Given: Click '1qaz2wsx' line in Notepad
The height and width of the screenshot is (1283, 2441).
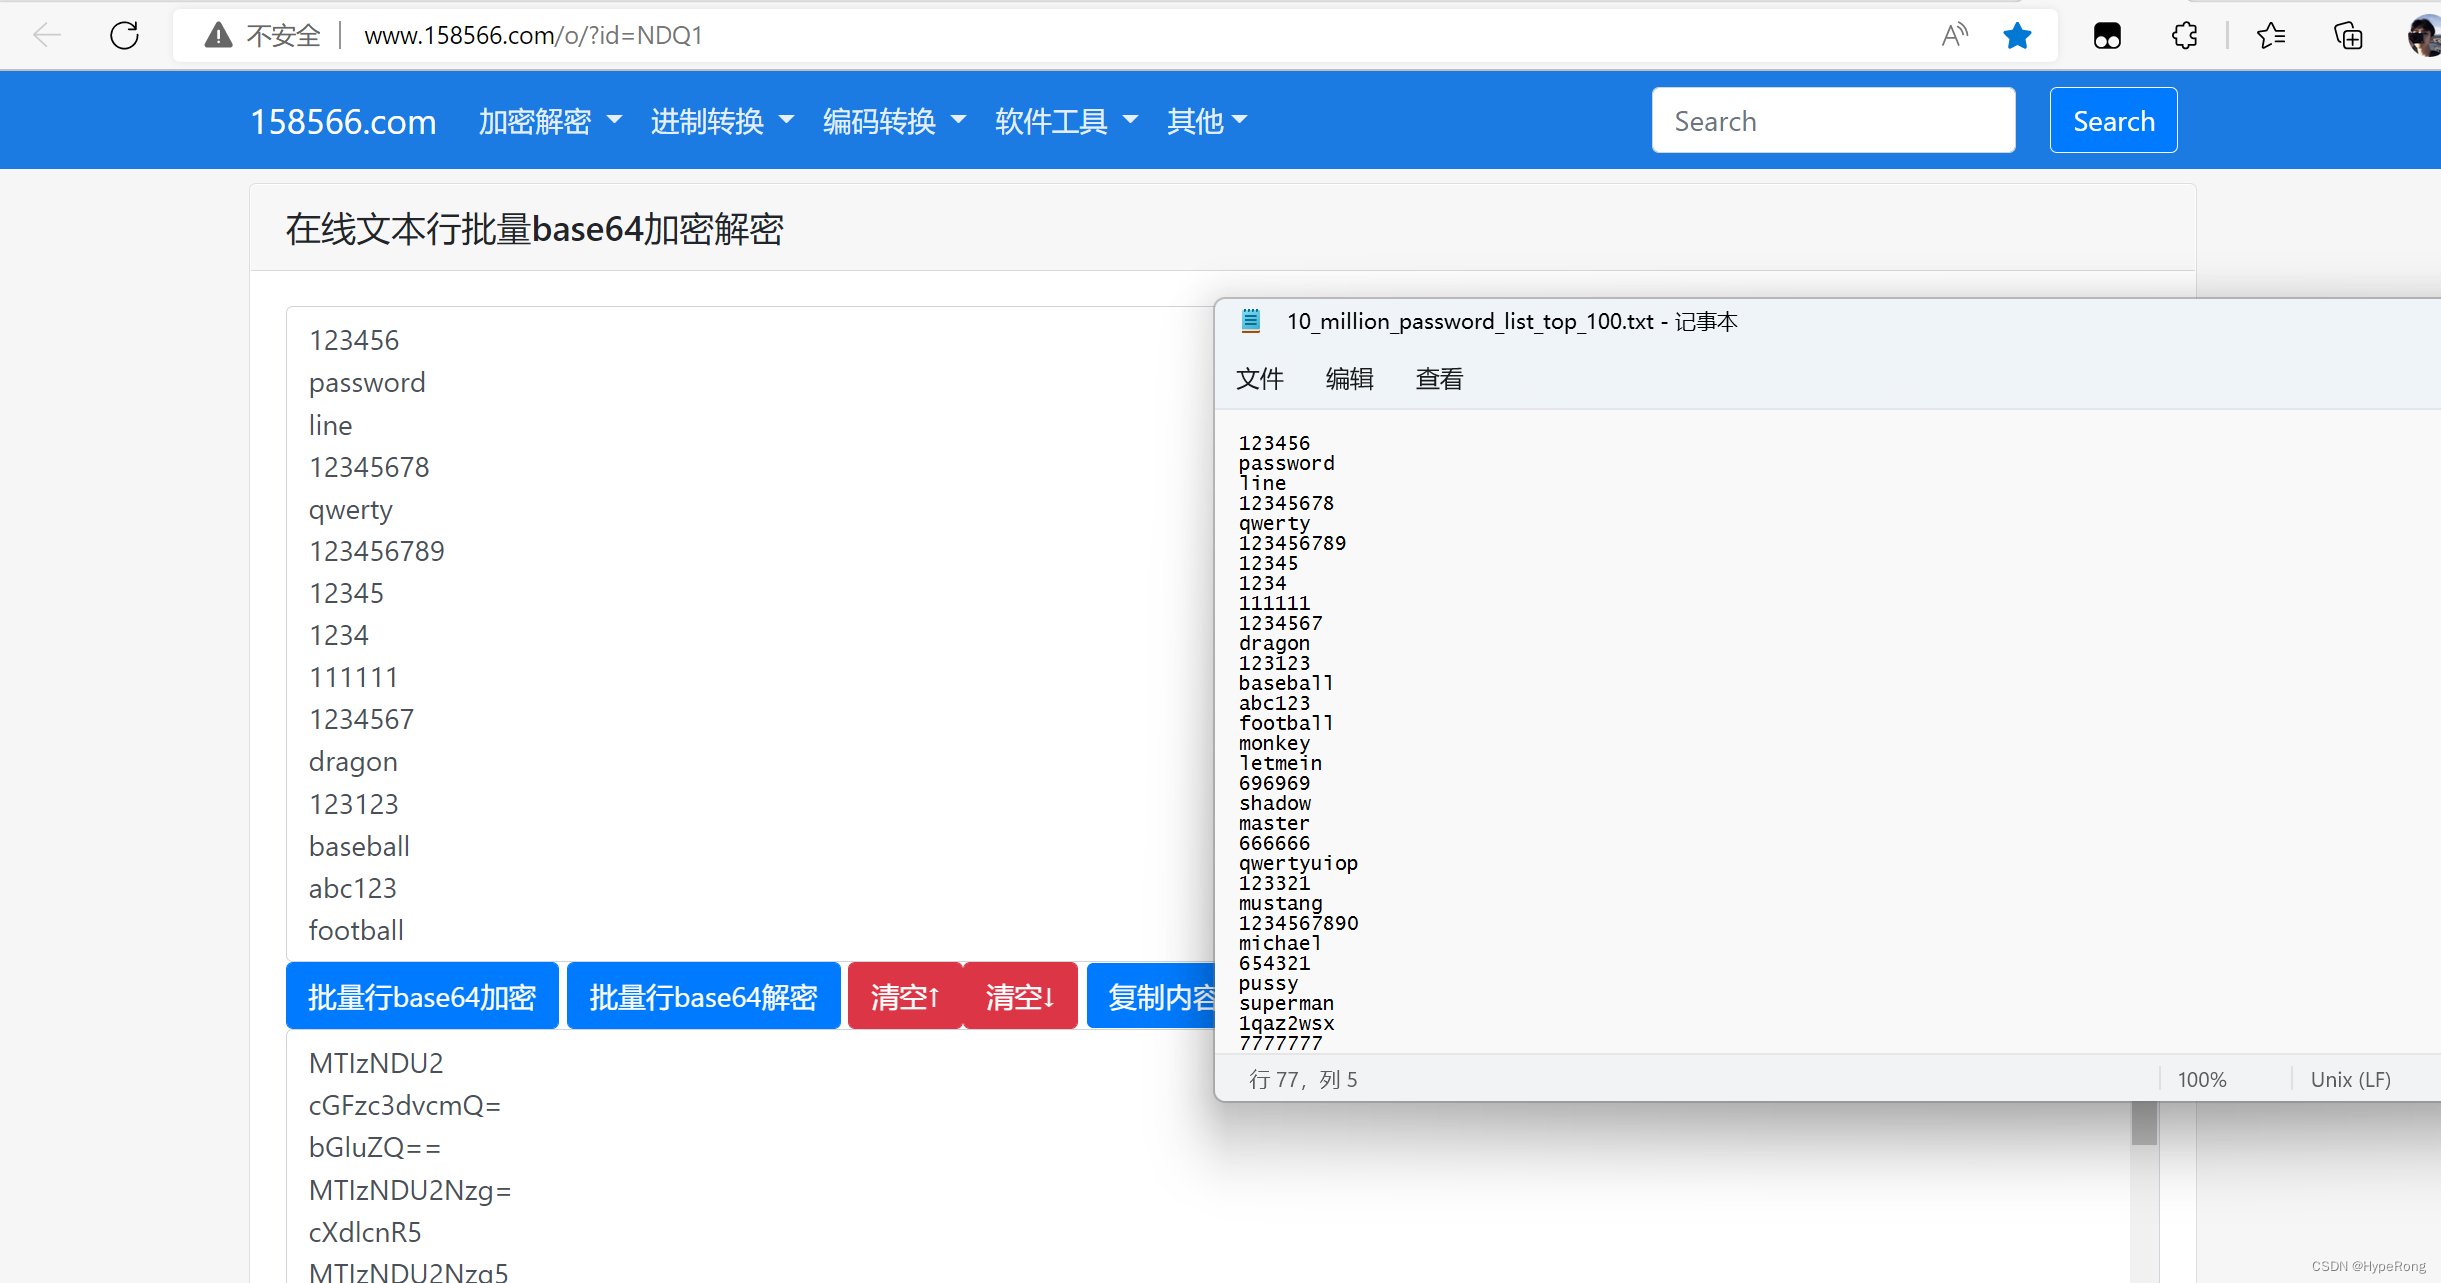Looking at the screenshot, I should [1286, 1023].
